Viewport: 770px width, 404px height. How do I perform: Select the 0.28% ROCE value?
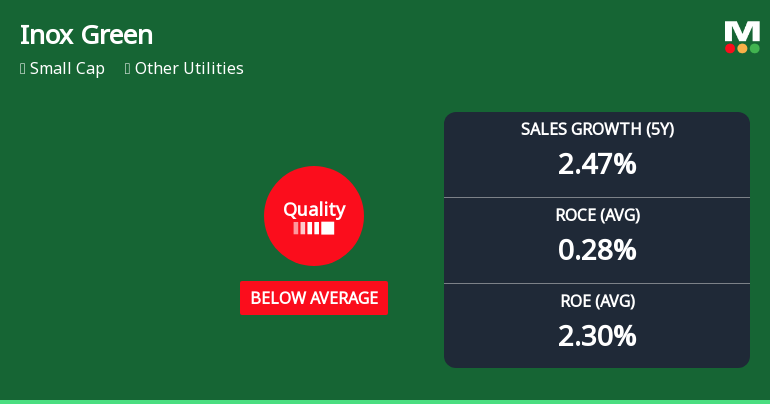(597, 250)
